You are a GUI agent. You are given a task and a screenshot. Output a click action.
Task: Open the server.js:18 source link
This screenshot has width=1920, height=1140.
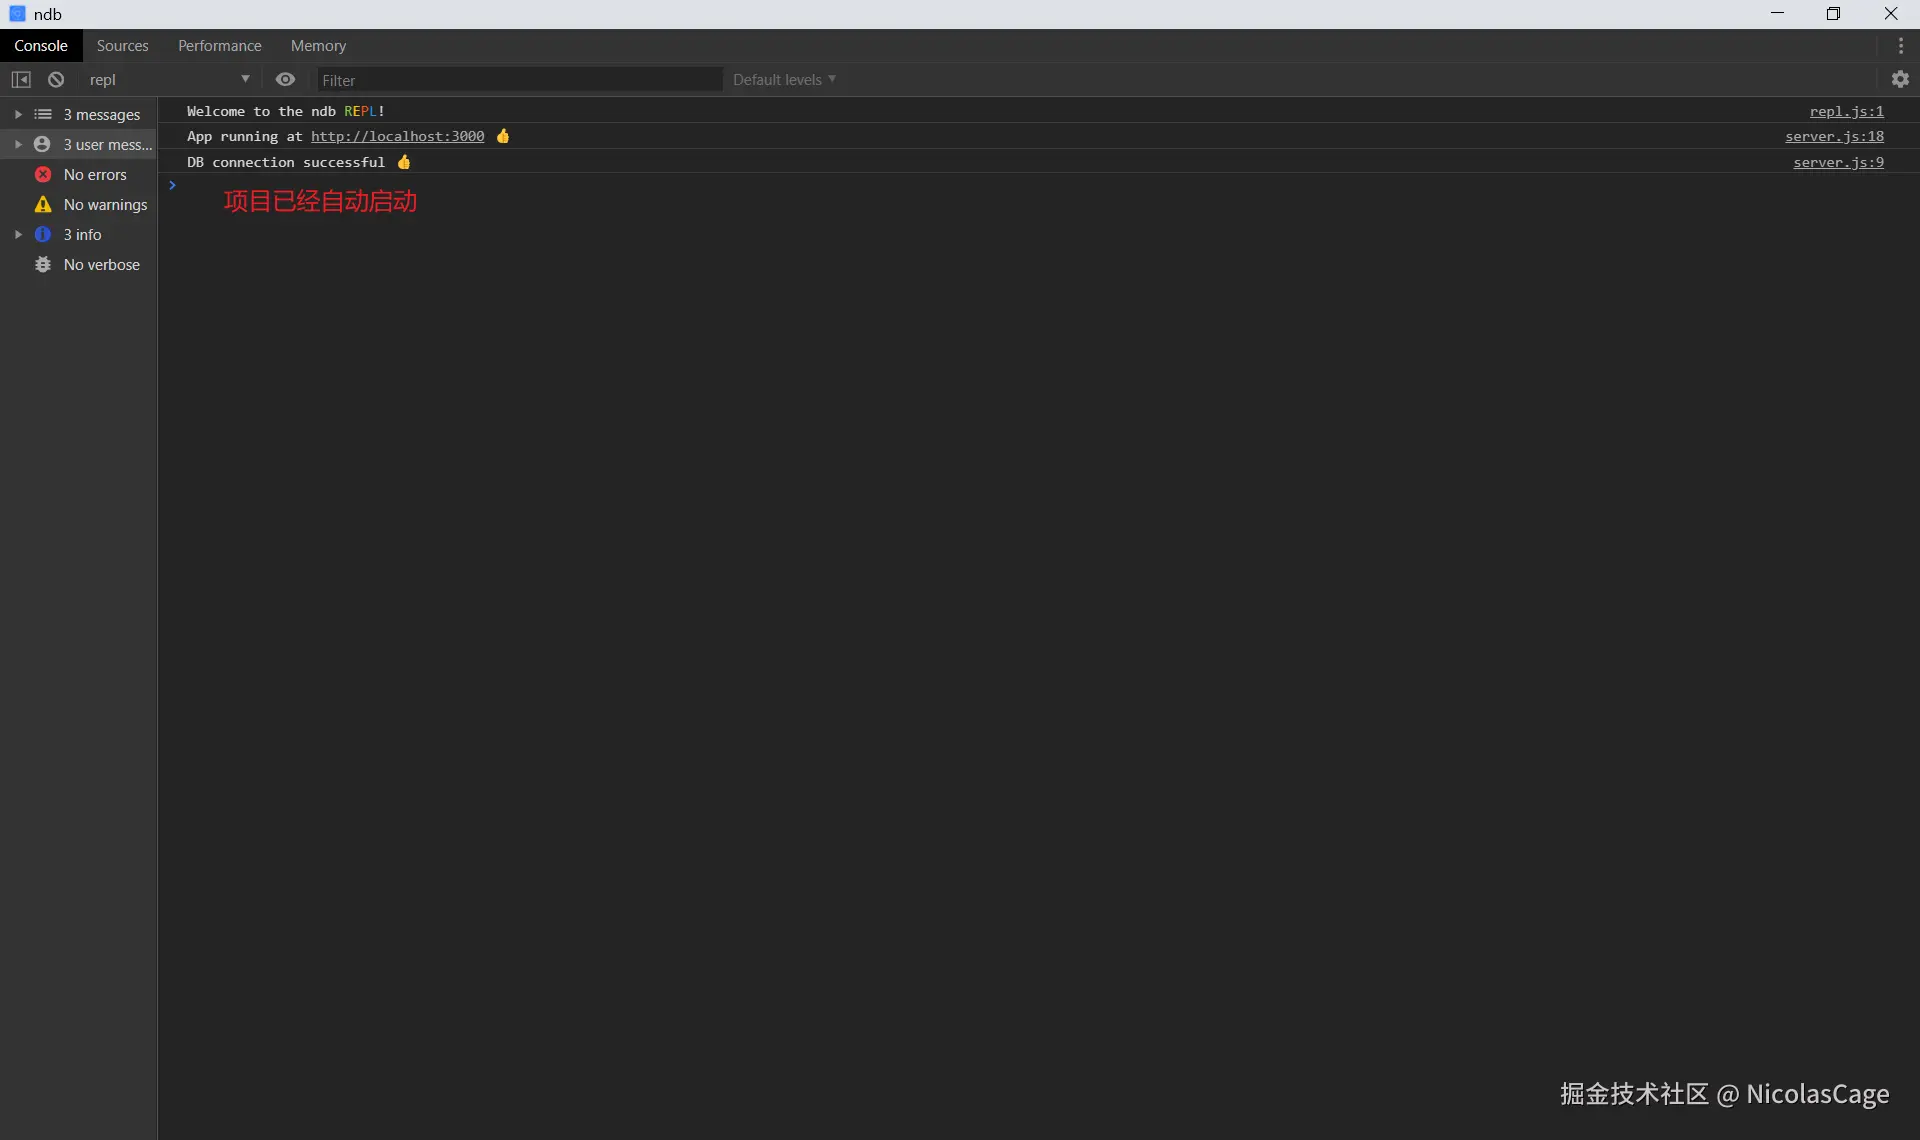point(1833,137)
